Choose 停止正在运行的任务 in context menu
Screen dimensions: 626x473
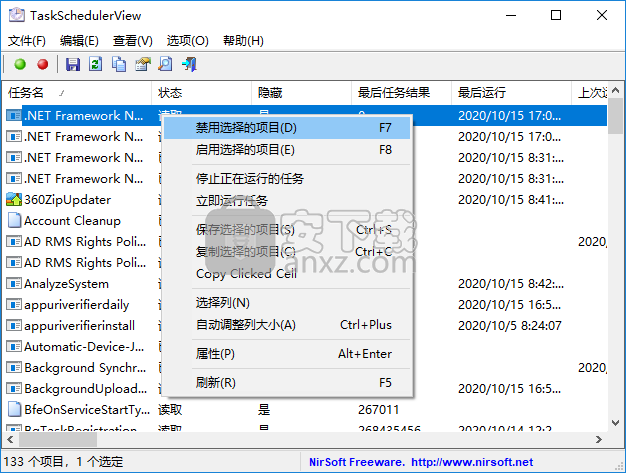pyautogui.click(x=287, y=178)
